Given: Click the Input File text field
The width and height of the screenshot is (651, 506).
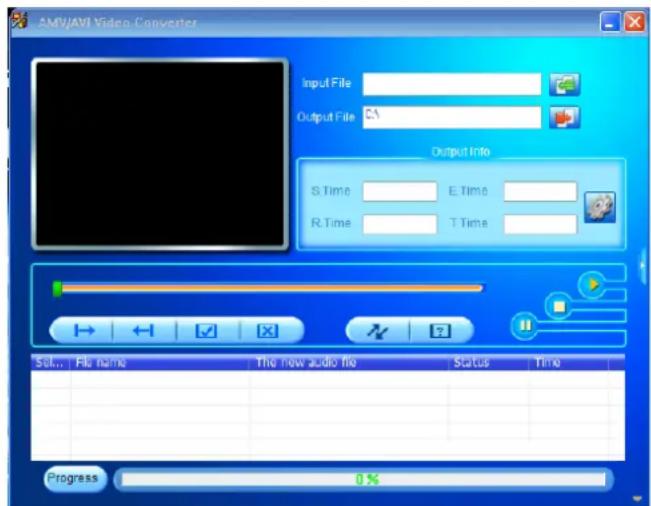Looking at the screenshot, I should (452, 84).
